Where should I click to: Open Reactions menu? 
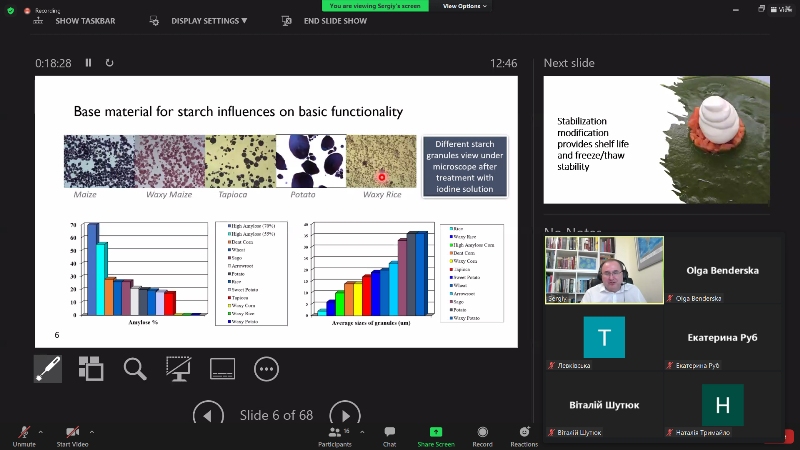pos(524,437)
